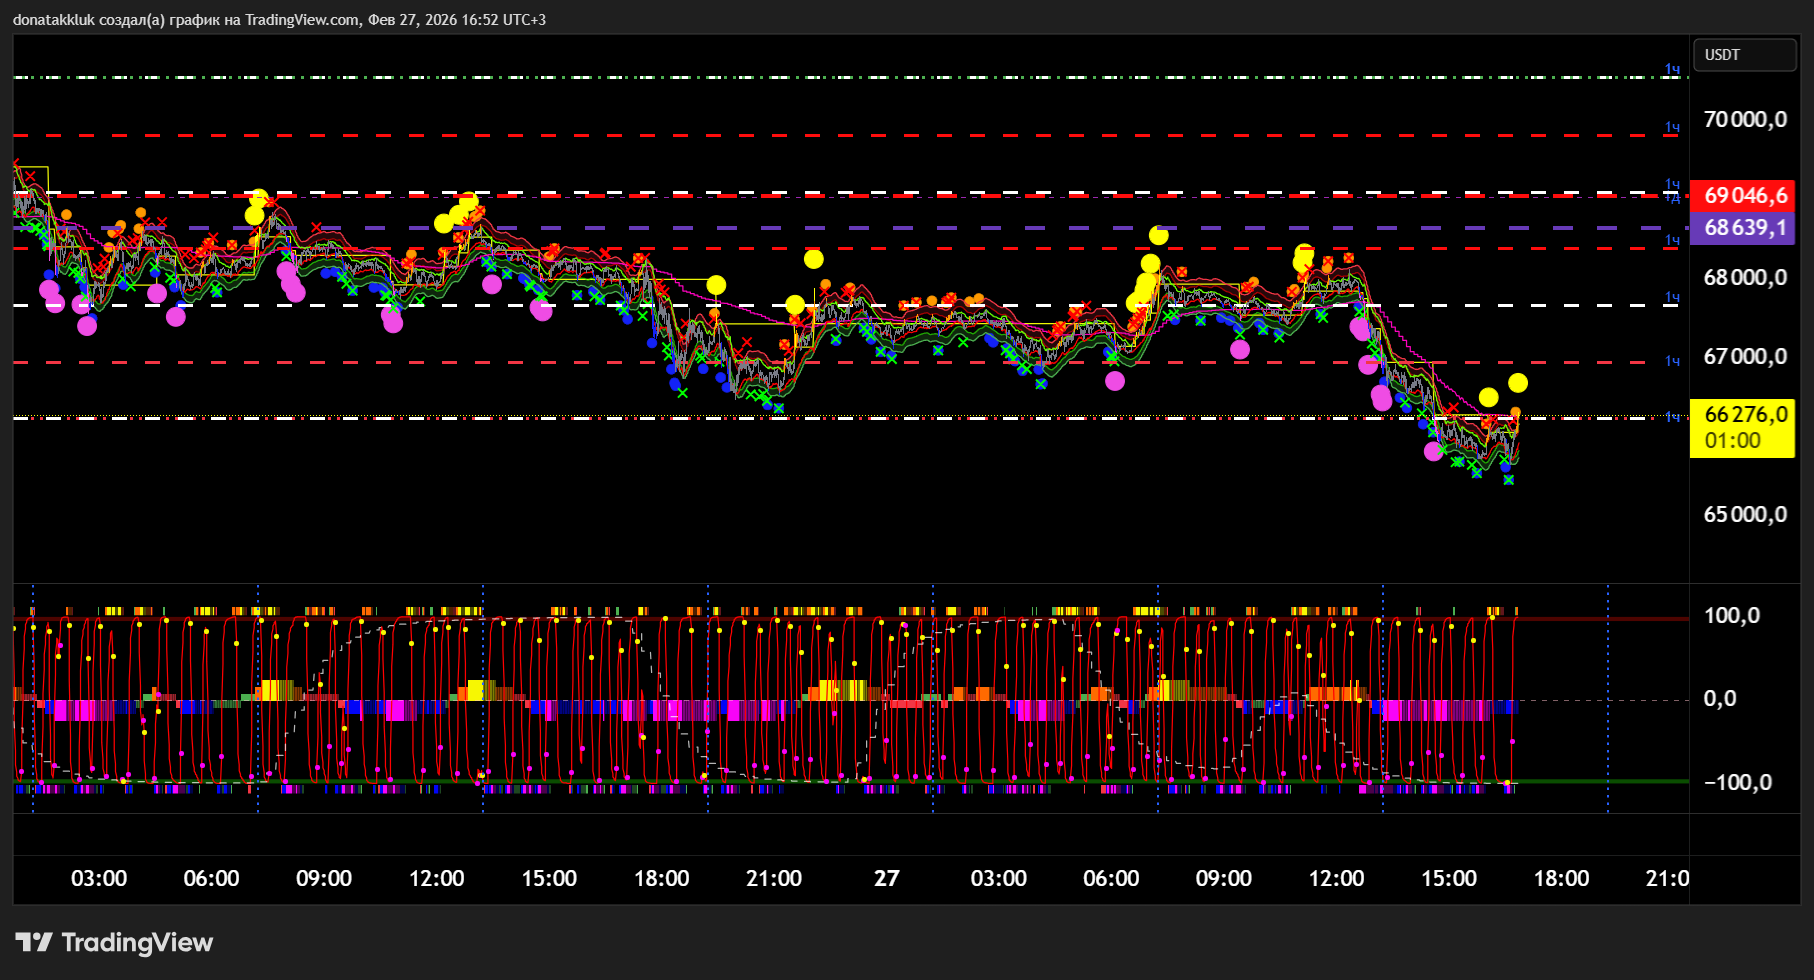Click the 70000,0 price scale label
The height and width of the screenshot is (980, 1814).
click(1744, 120)
